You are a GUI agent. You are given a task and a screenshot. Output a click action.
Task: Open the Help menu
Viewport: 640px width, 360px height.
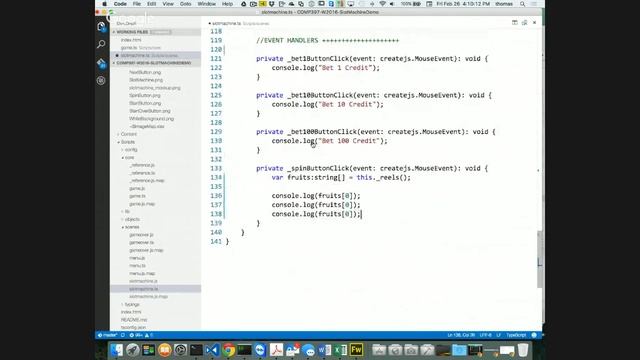(227, 4)
